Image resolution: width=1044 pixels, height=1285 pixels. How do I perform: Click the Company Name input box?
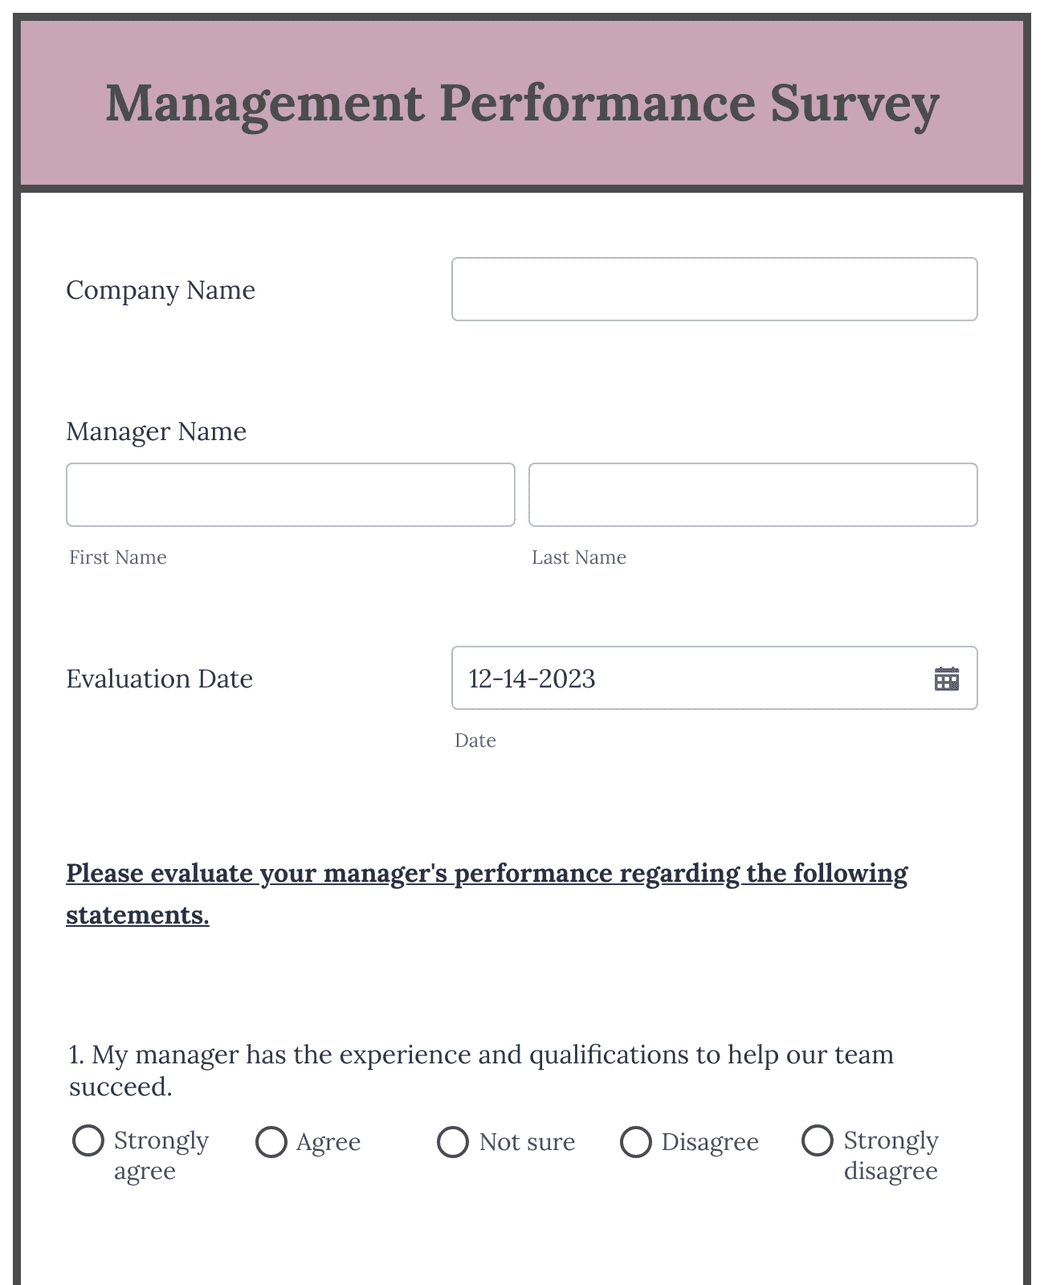(713, 289)
